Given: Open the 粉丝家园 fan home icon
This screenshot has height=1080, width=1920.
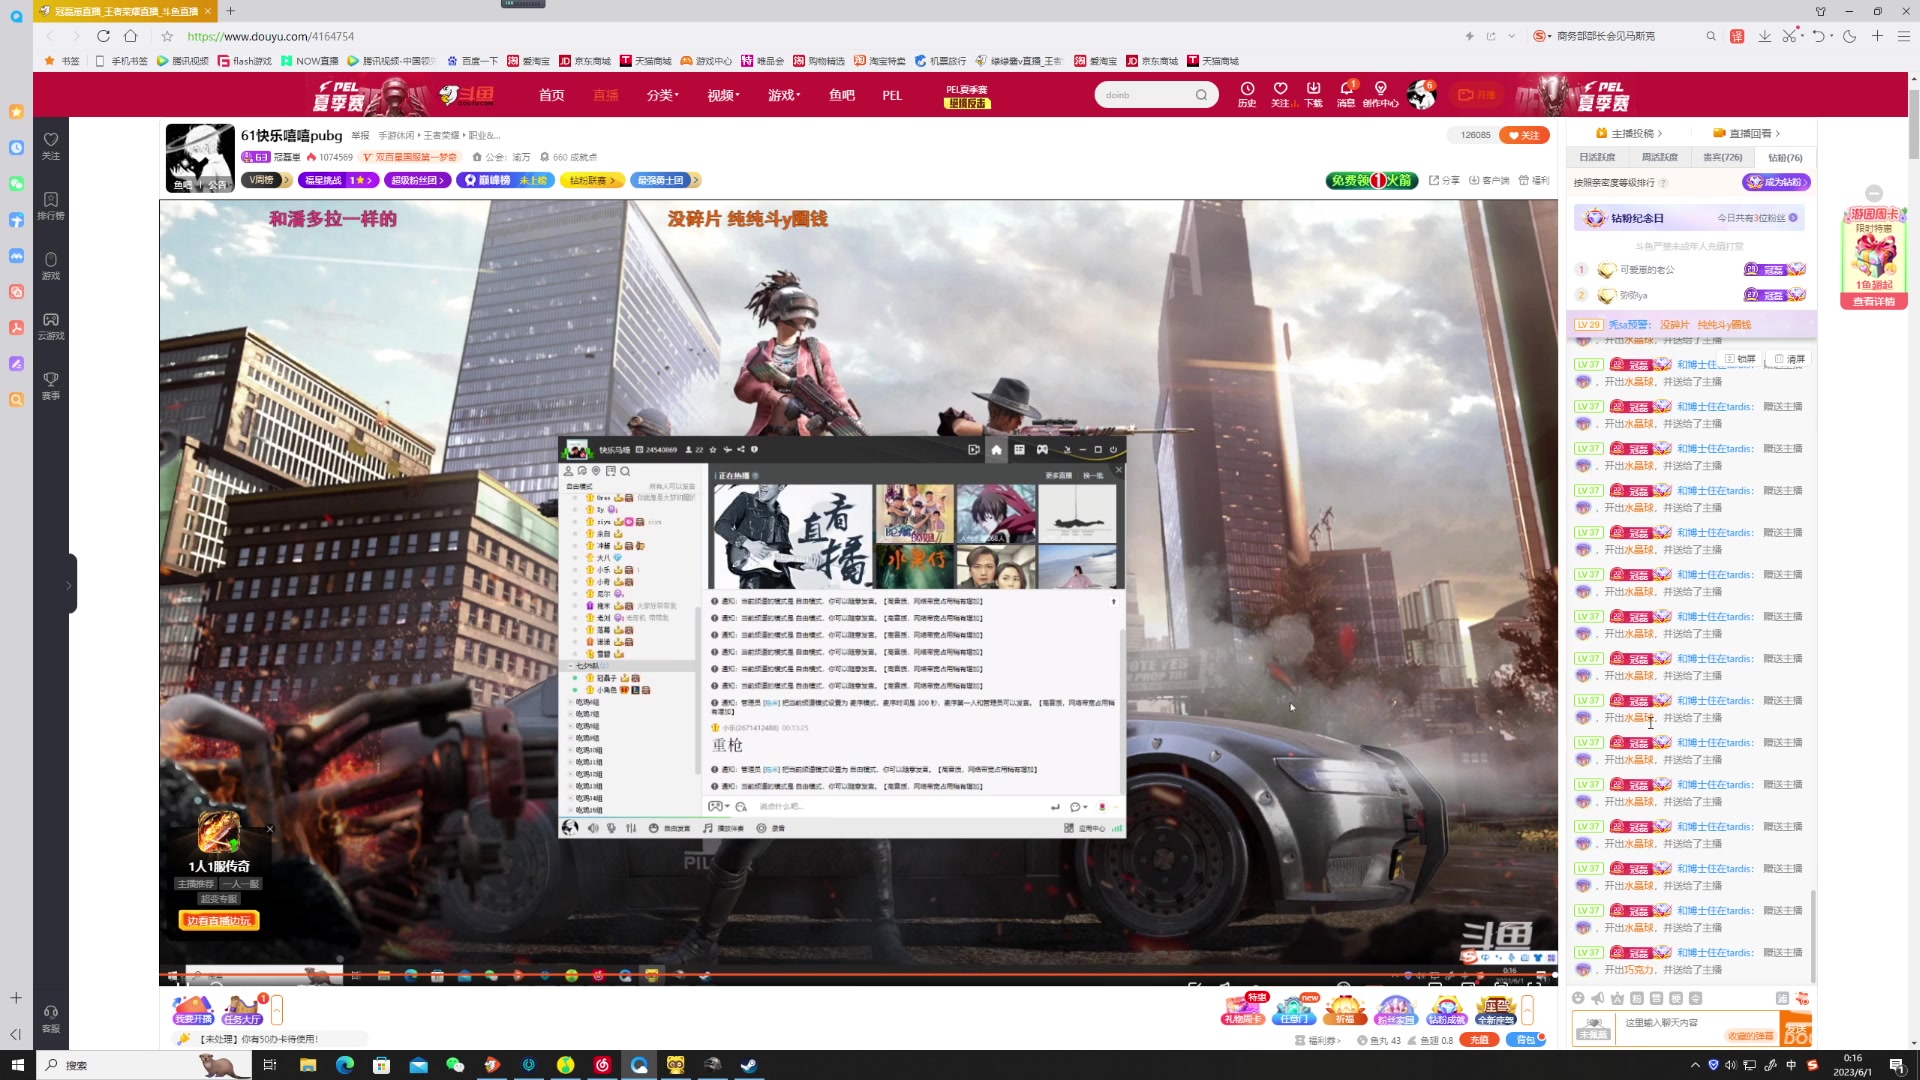Looking at the screenshot, I should (1396, 1010).
